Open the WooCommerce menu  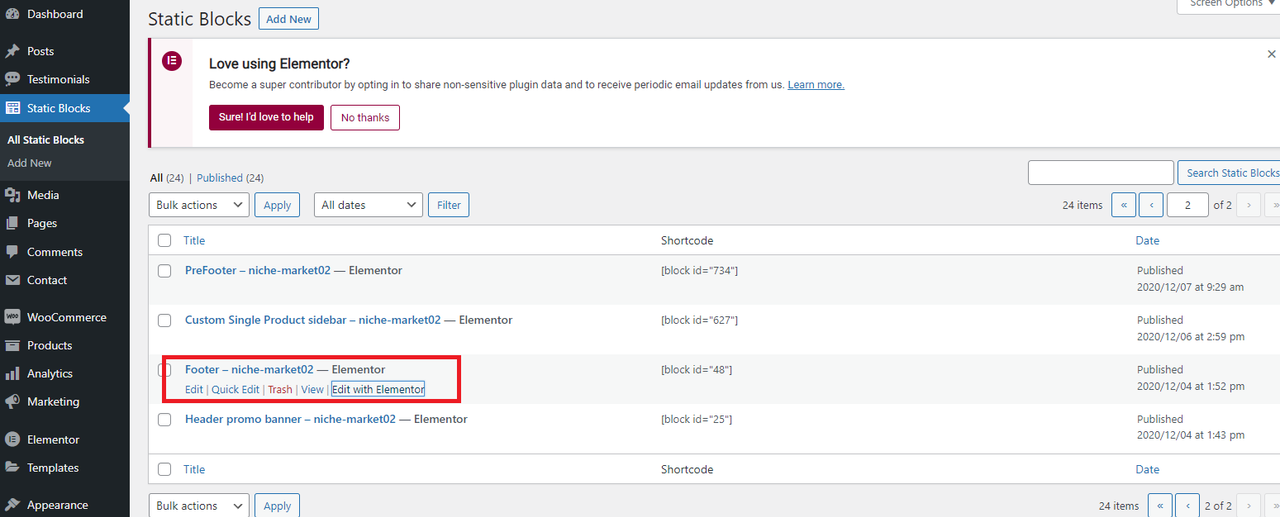tap(65, 317)
